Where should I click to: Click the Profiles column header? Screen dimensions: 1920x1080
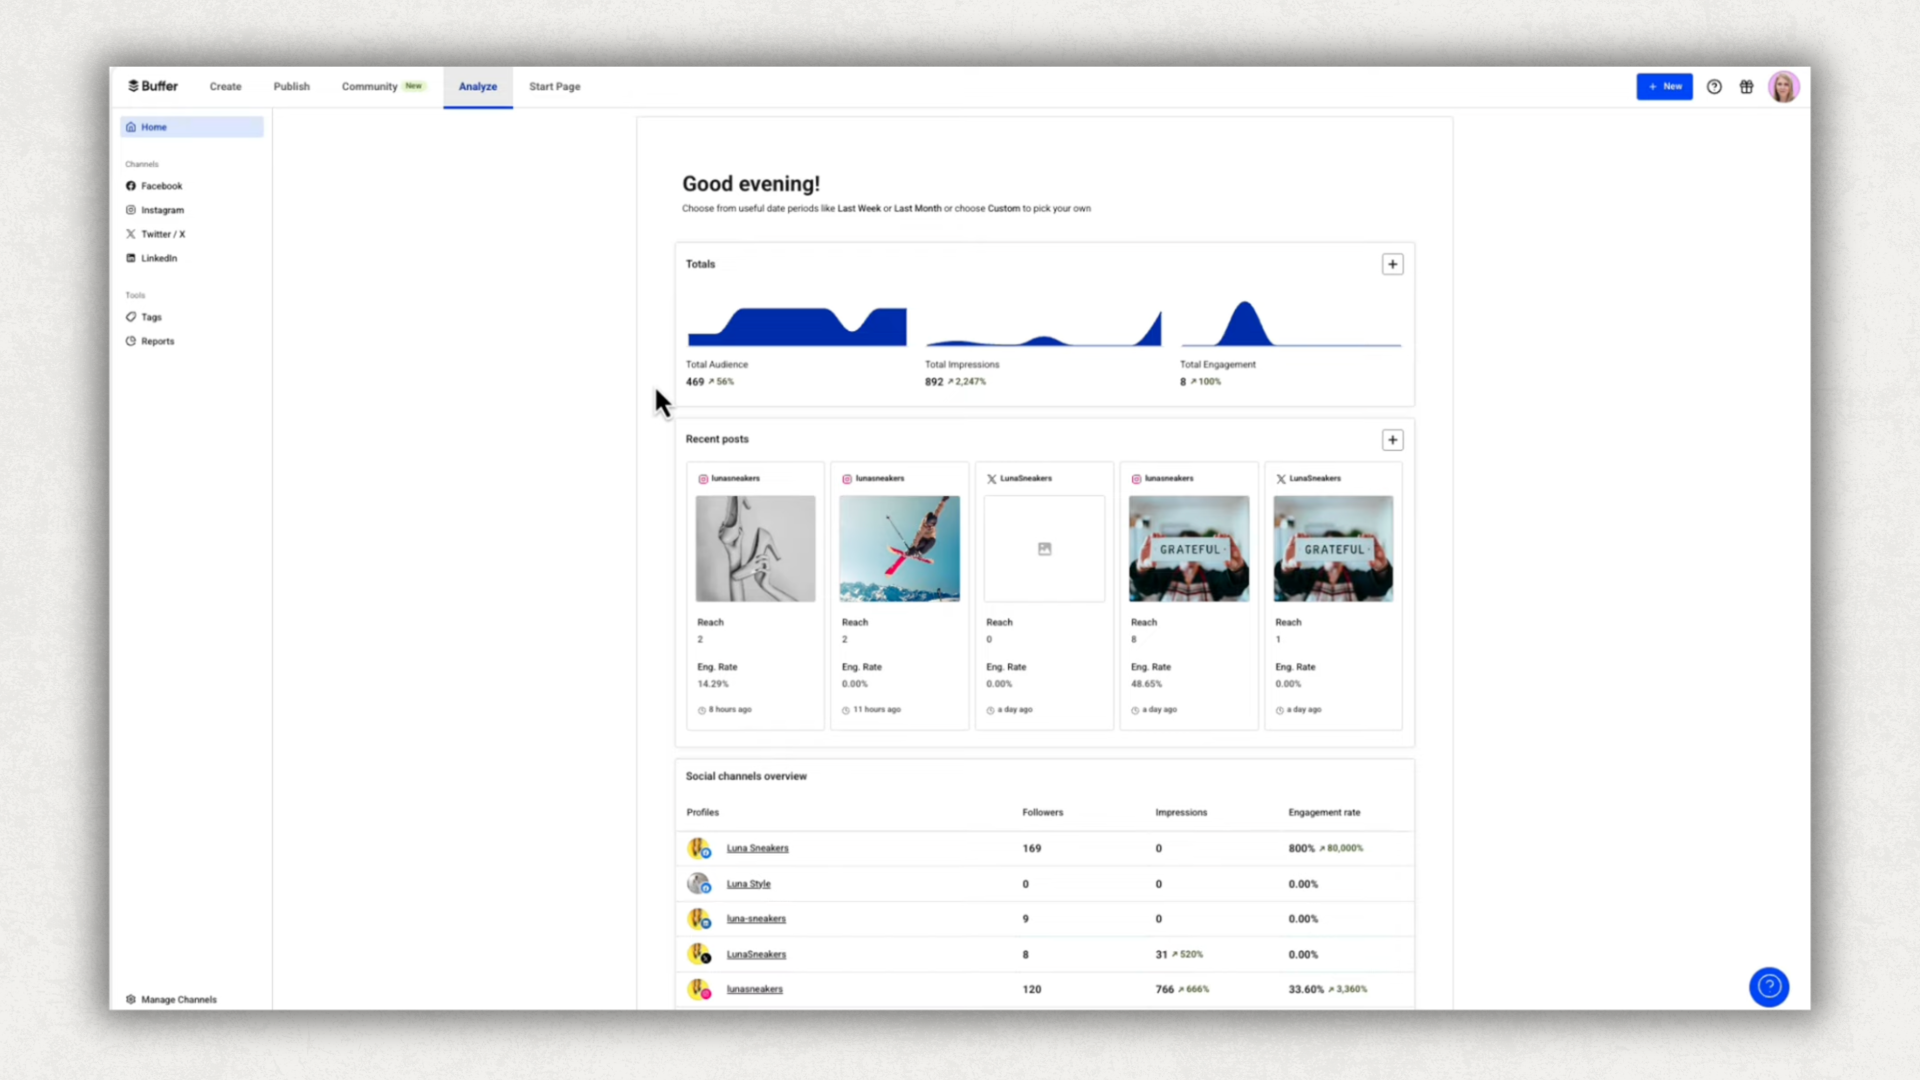(x=702, y=813)
